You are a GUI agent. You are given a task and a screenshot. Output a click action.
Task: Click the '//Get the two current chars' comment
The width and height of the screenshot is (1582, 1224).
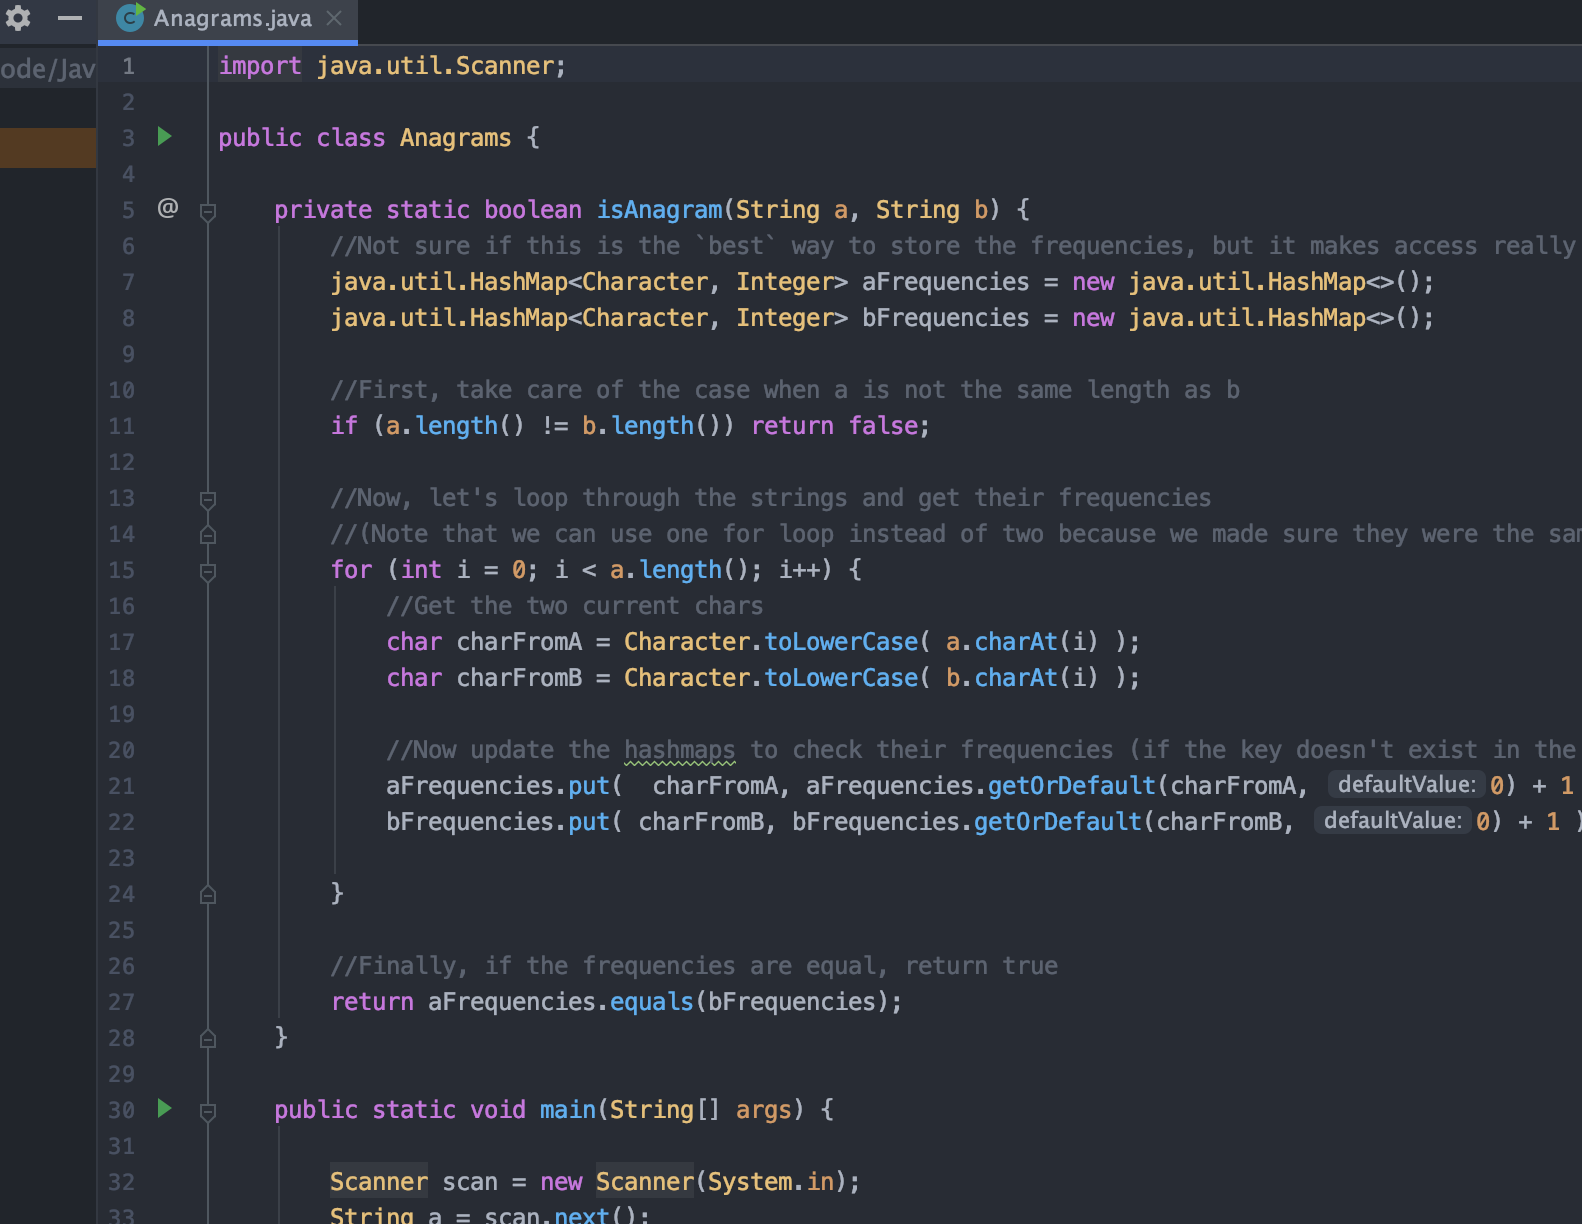point(575,606)
